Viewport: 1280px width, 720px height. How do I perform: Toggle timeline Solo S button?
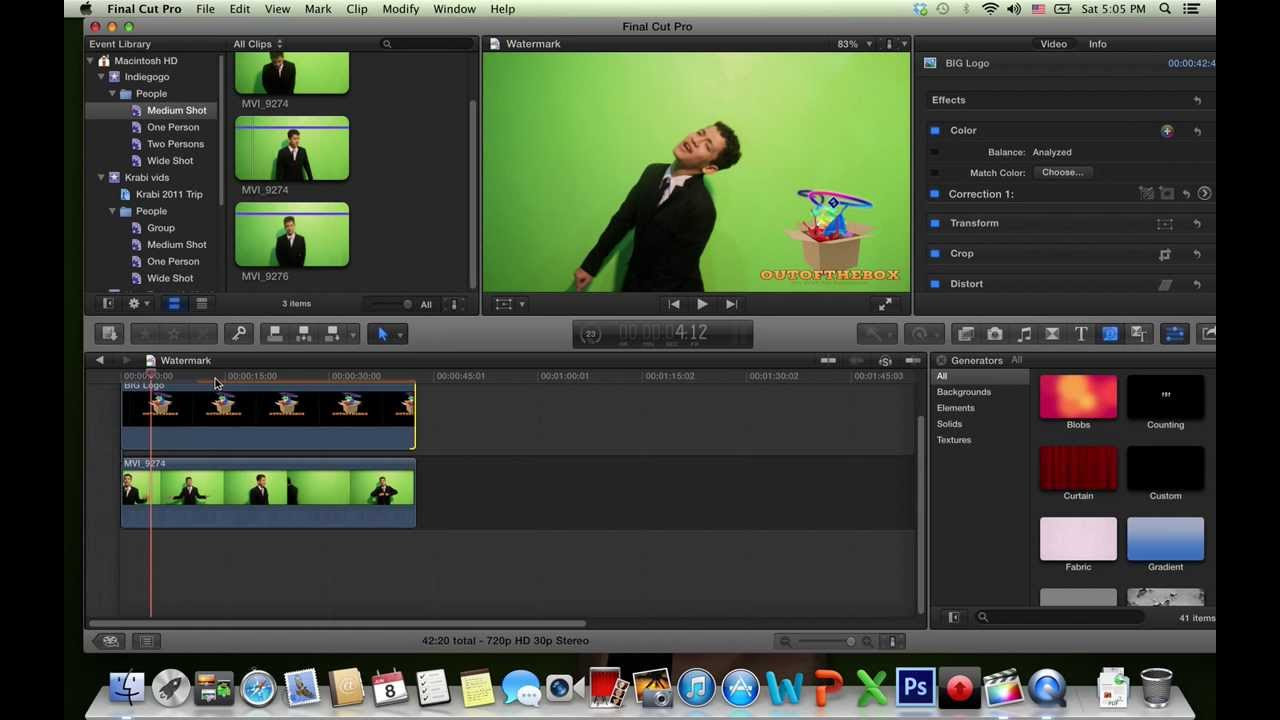[885, 360]
